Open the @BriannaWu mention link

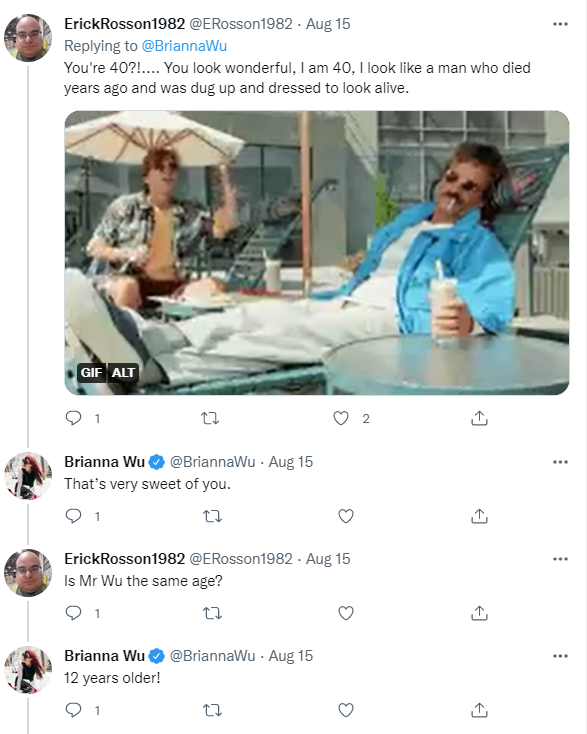tap(184, 46)
